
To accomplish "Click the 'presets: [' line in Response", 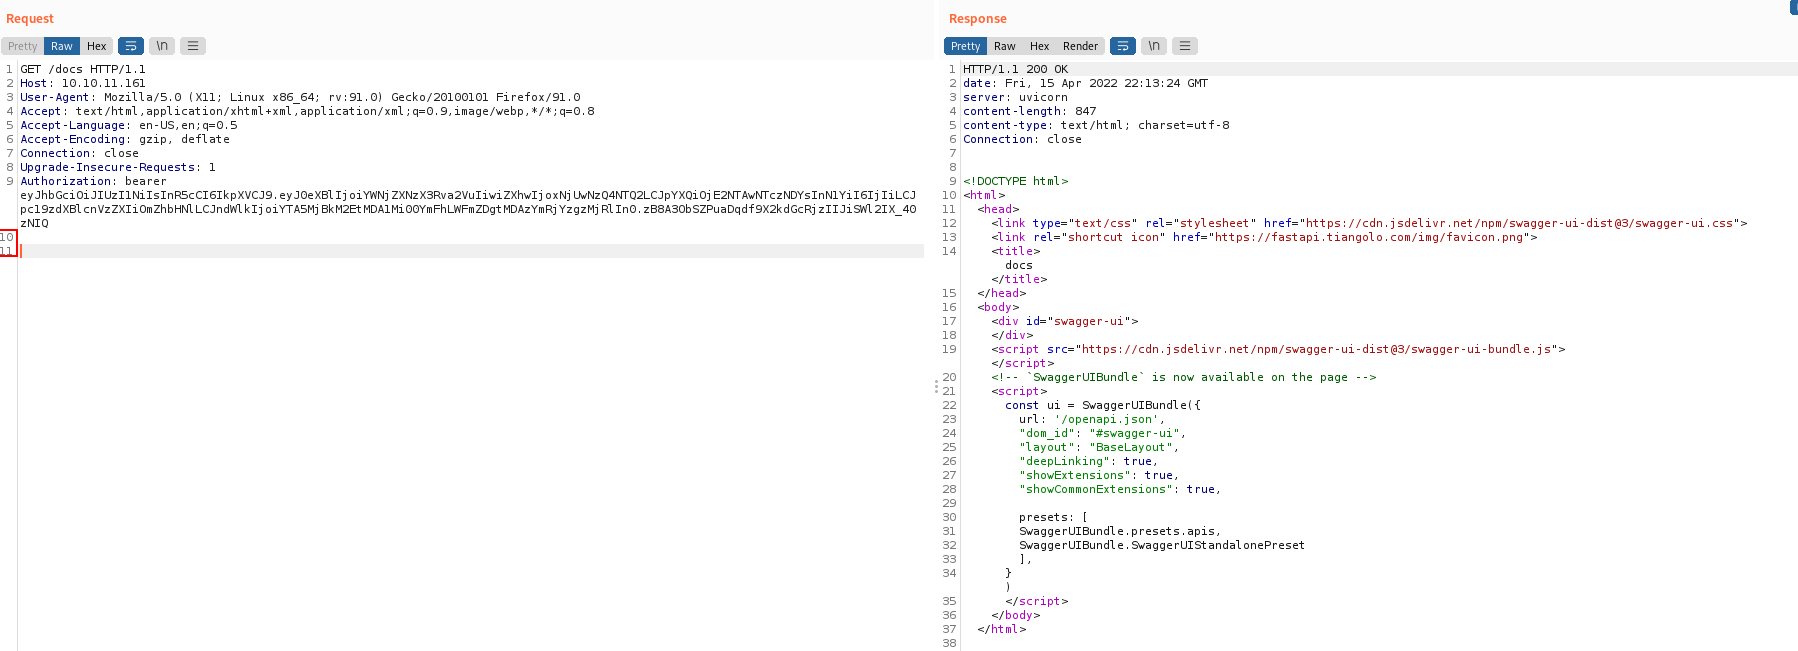I will [1053, 518].
